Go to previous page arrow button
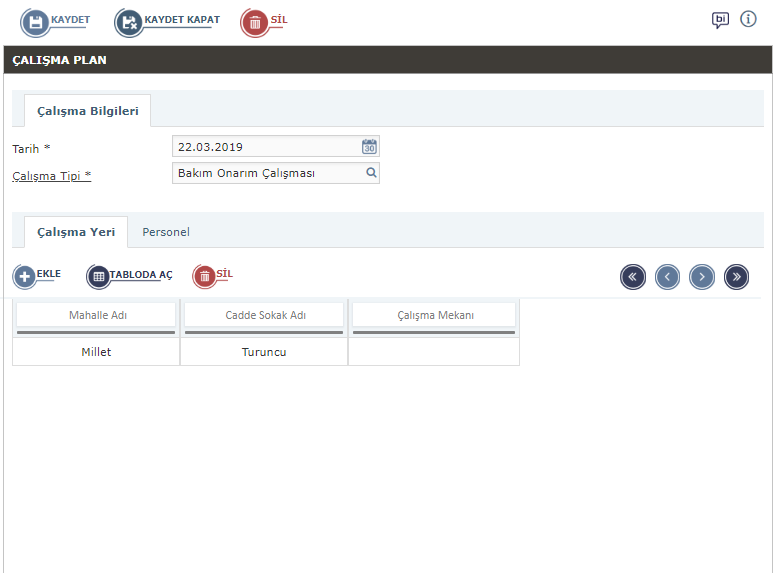 click(x=667, y=277)
